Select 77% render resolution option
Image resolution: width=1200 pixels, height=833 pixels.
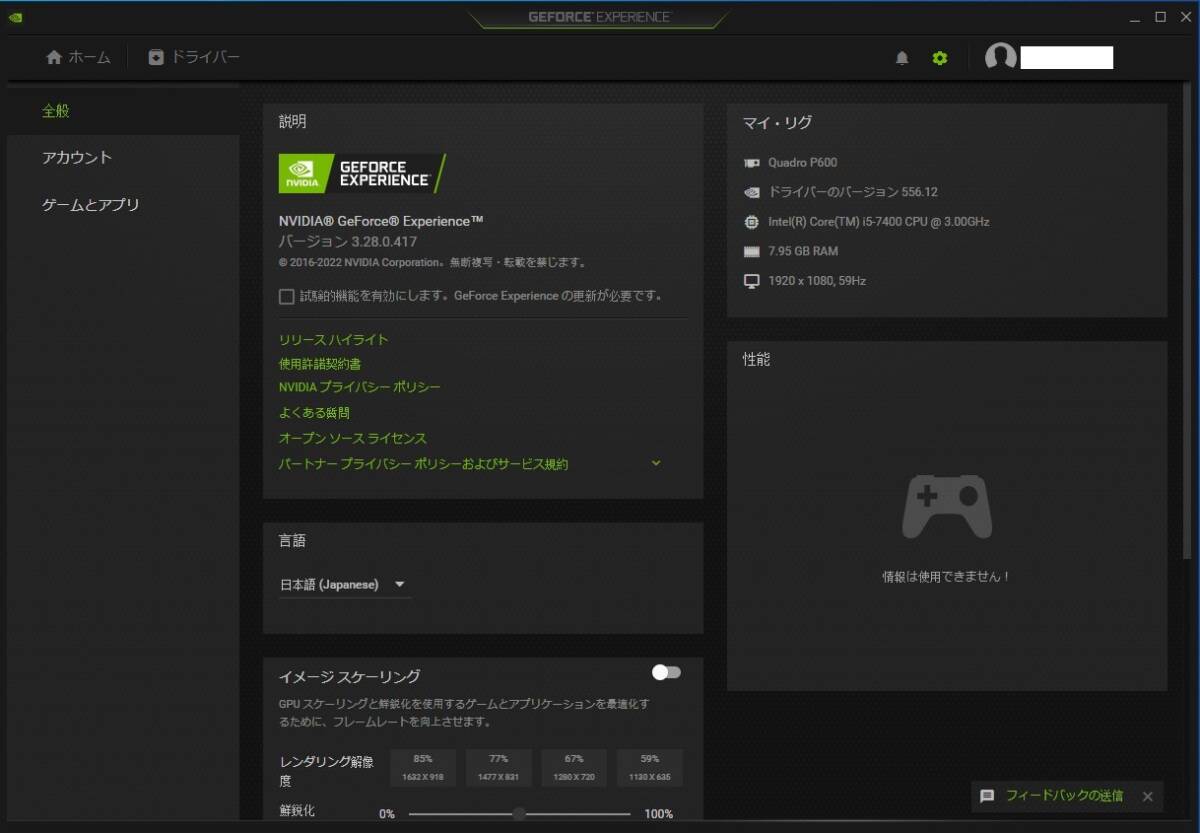coord(499,768)
